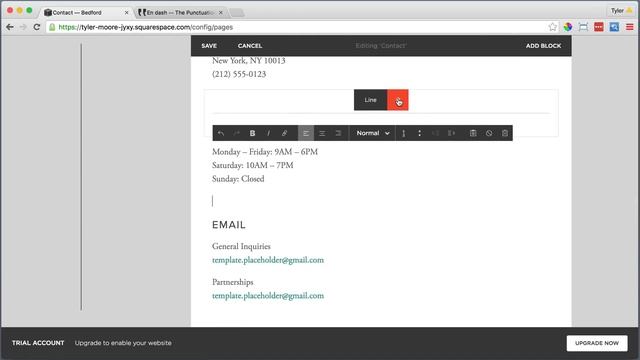Align text right

tap(338, 133)
